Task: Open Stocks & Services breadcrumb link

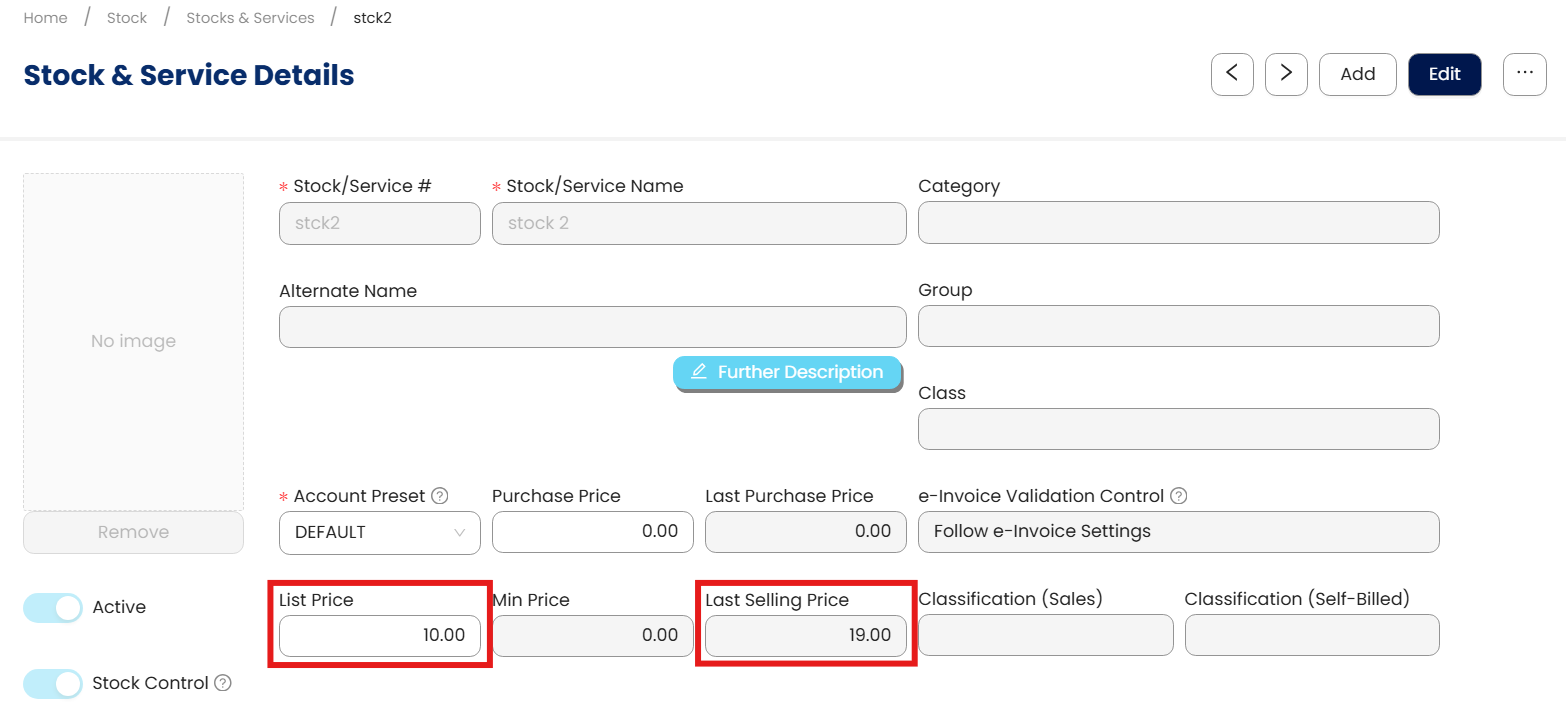Action: [x=250, y=18]
